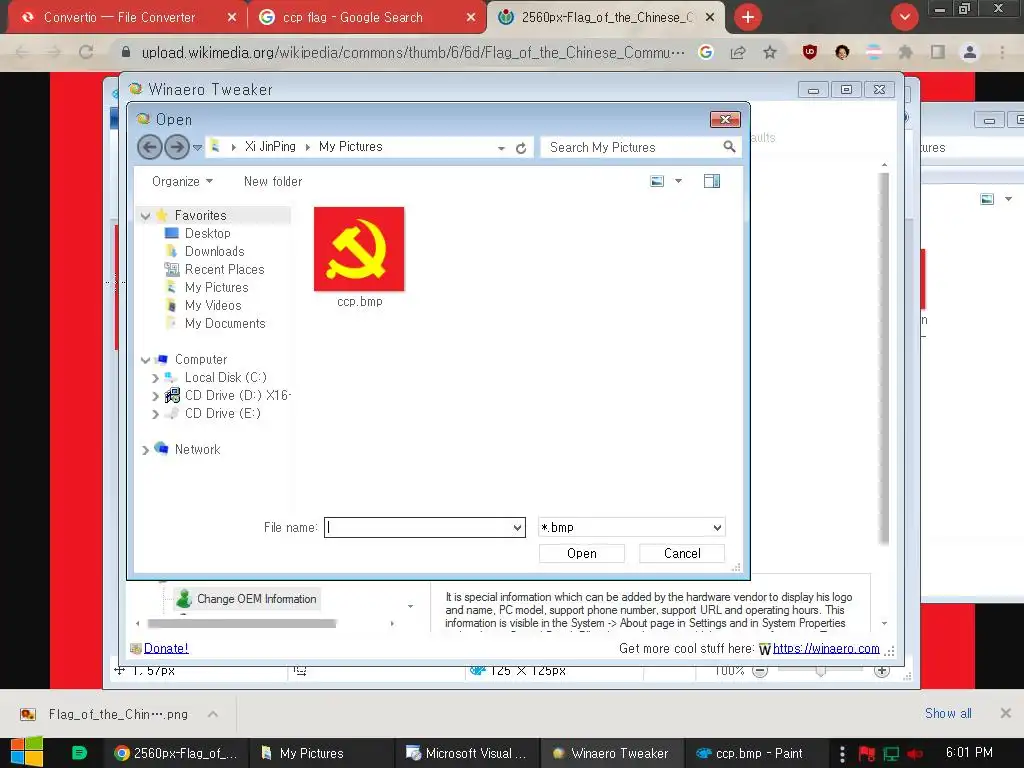
Task: Click Show all downloads
Action: (948, 713)
